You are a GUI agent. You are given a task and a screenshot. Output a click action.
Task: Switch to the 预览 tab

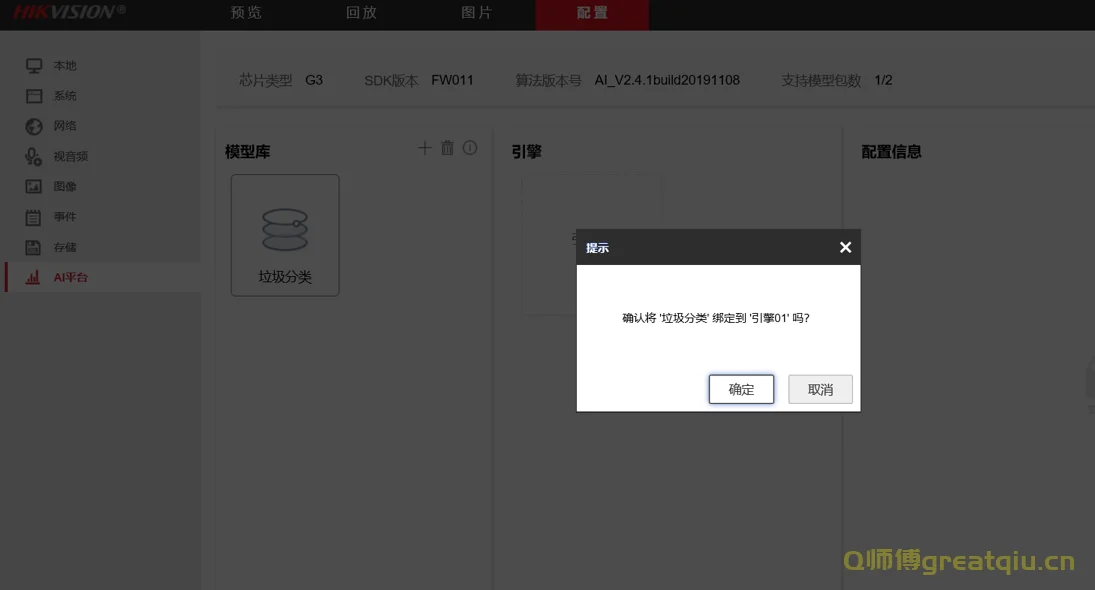coord(246,13)
